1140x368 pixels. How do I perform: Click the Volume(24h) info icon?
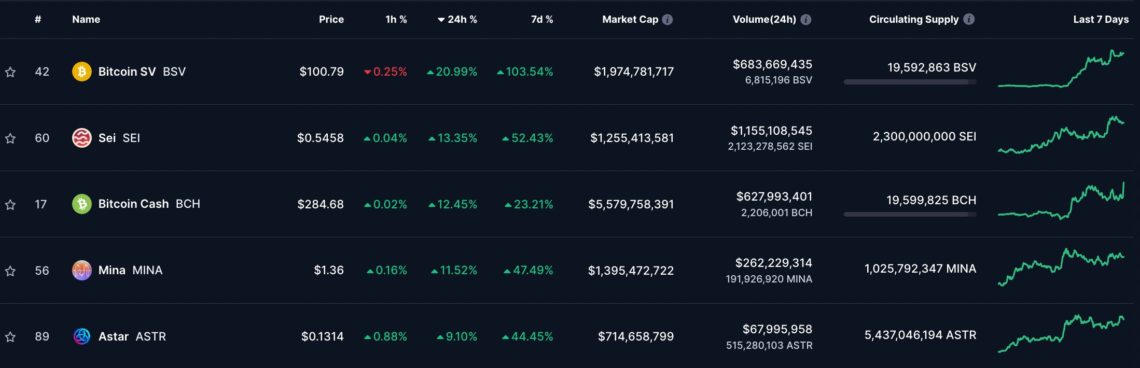pos(806,20)
